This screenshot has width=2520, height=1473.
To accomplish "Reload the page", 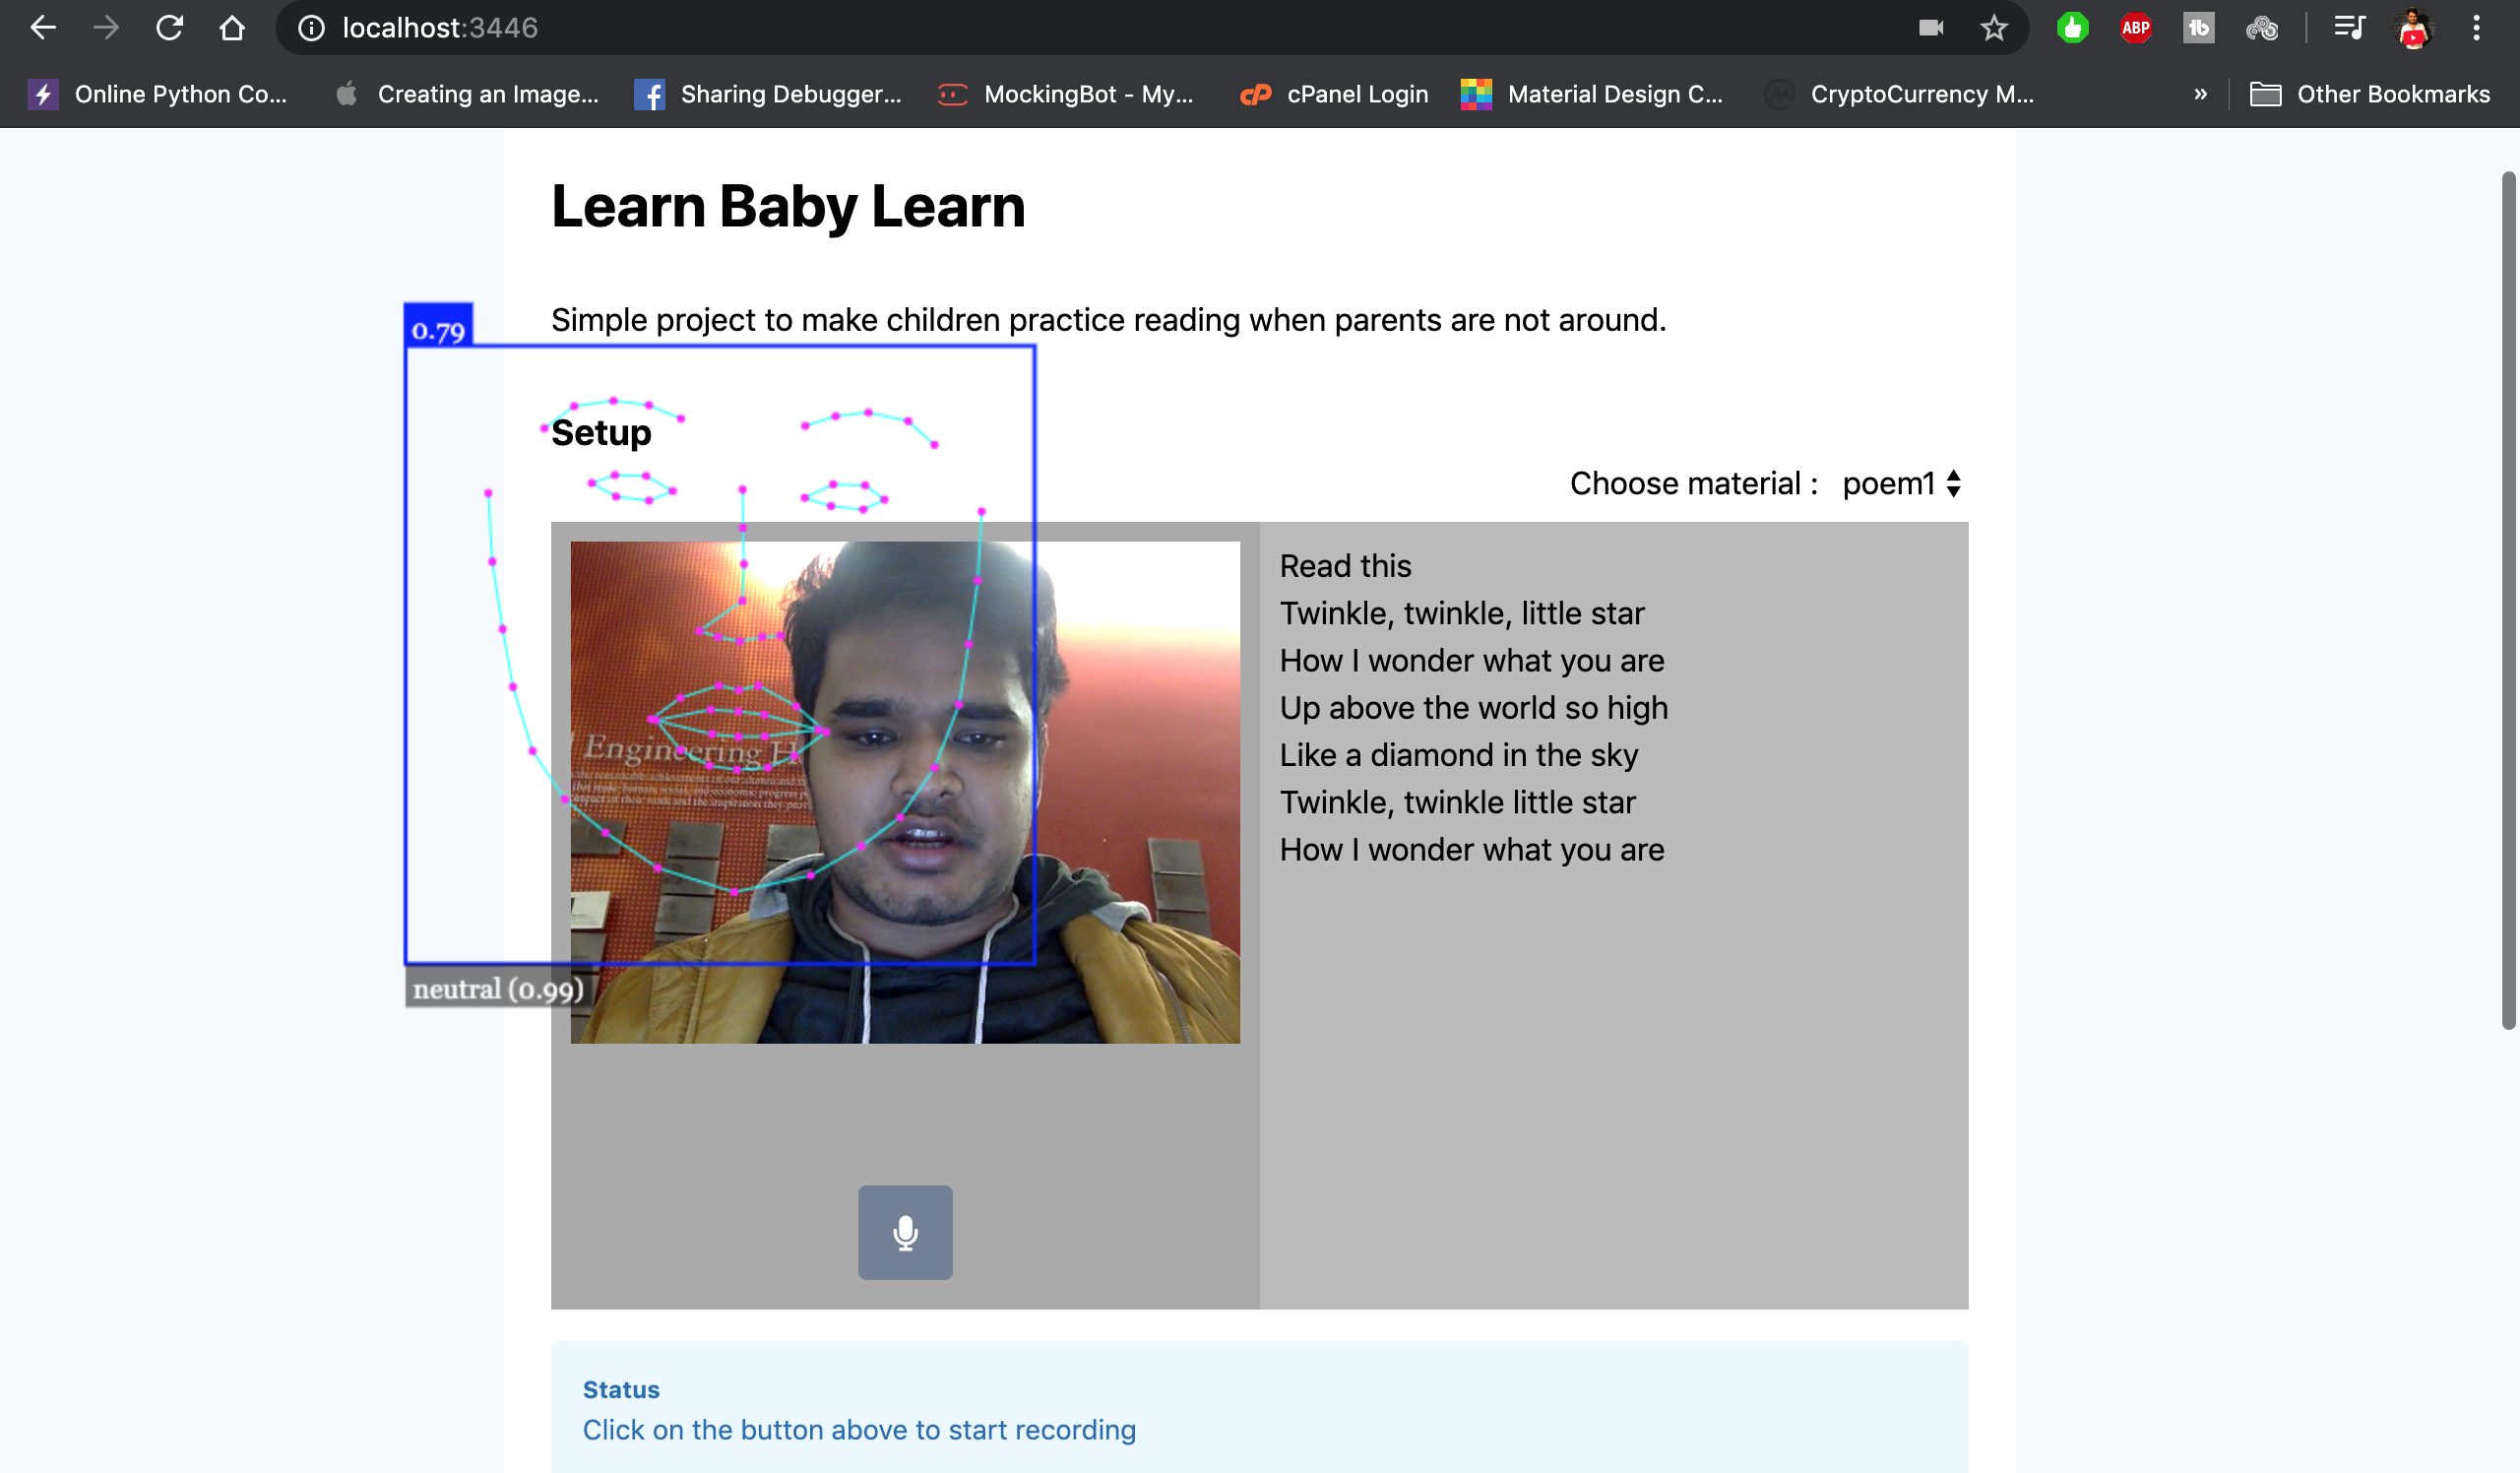I will coord(169,28).
